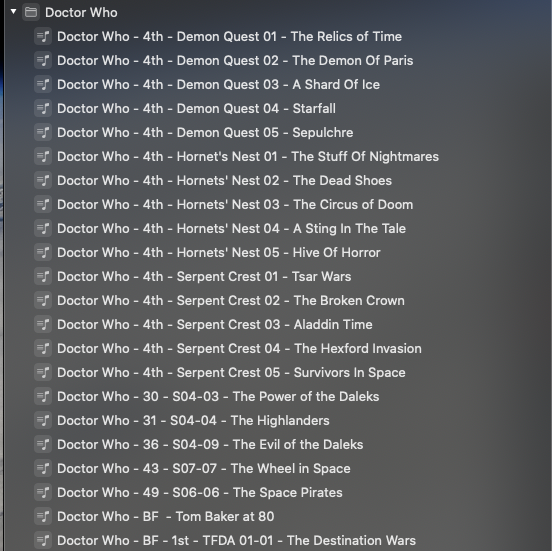Click playlist icon for The Evil of the Daleks
Screen dimensions: 552x551
pos(43,444)
